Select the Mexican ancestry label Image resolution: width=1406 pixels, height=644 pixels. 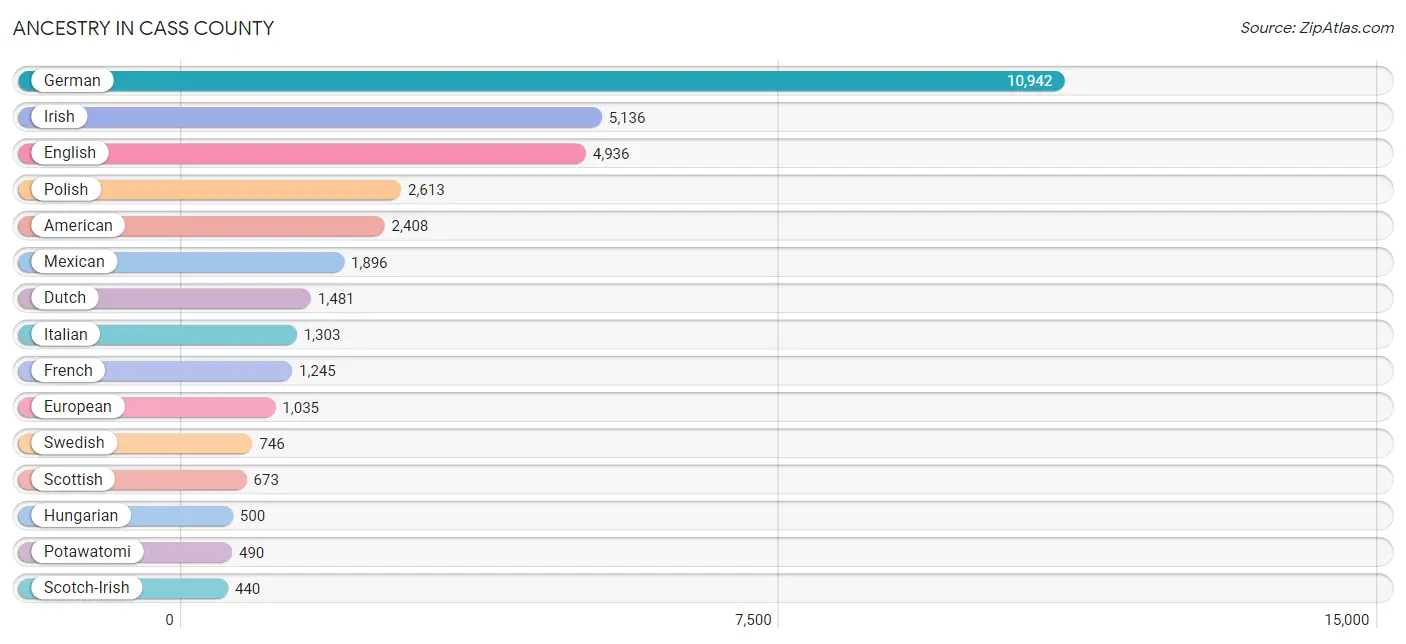pyautogui.click(x=74, y=261)
